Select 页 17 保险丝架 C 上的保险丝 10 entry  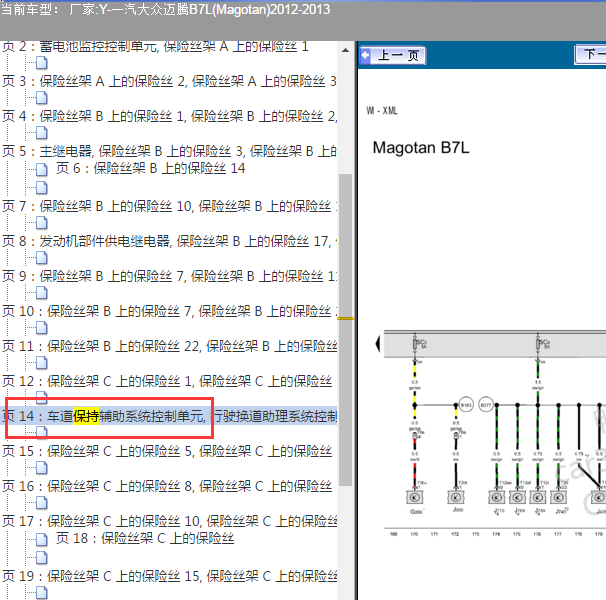(x=169, y=521)
